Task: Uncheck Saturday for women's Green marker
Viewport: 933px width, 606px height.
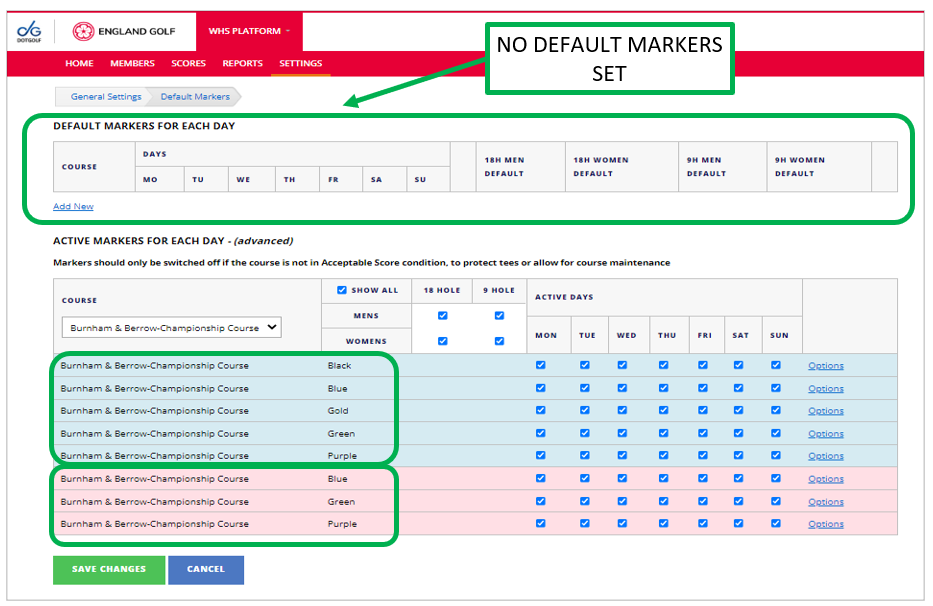Action: [x=738, y=501]
